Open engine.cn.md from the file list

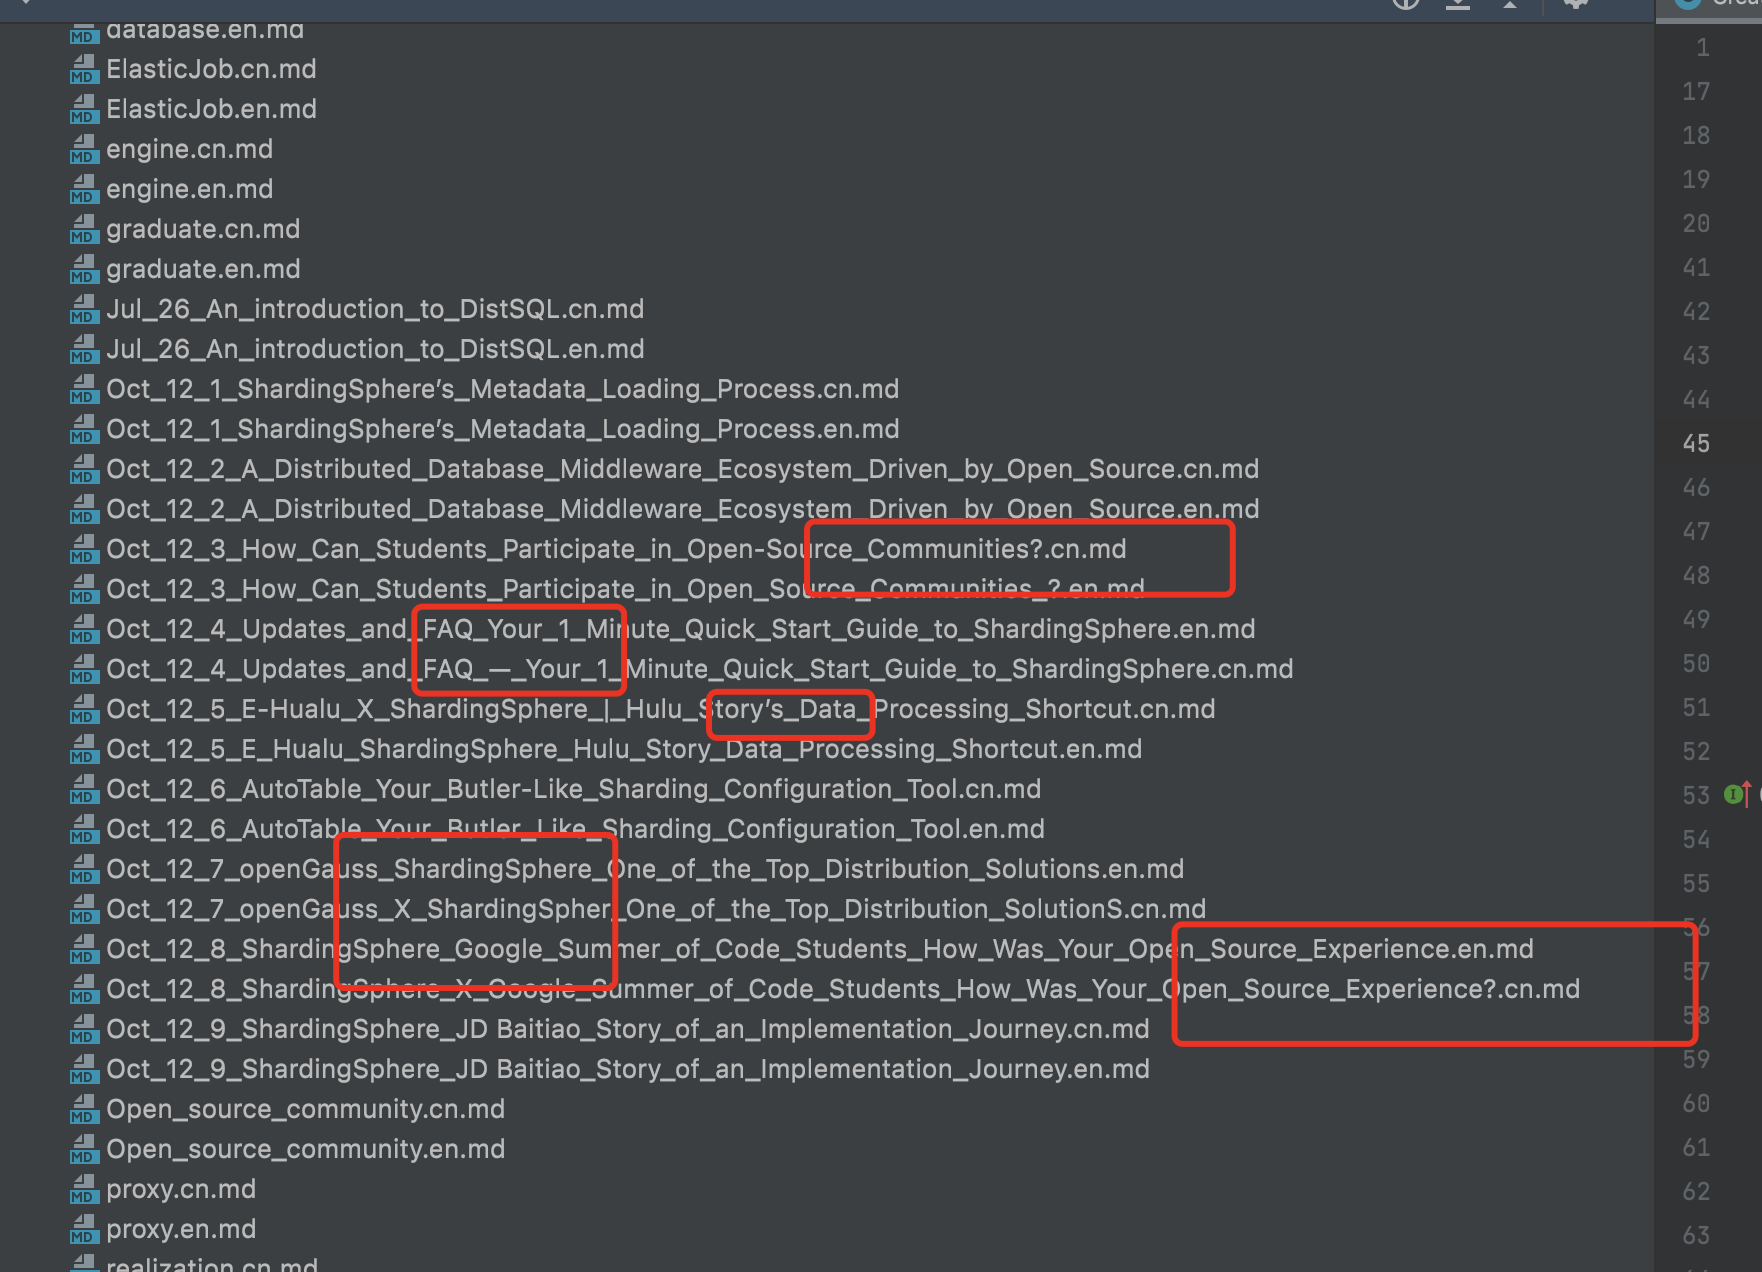coord(189,149)
